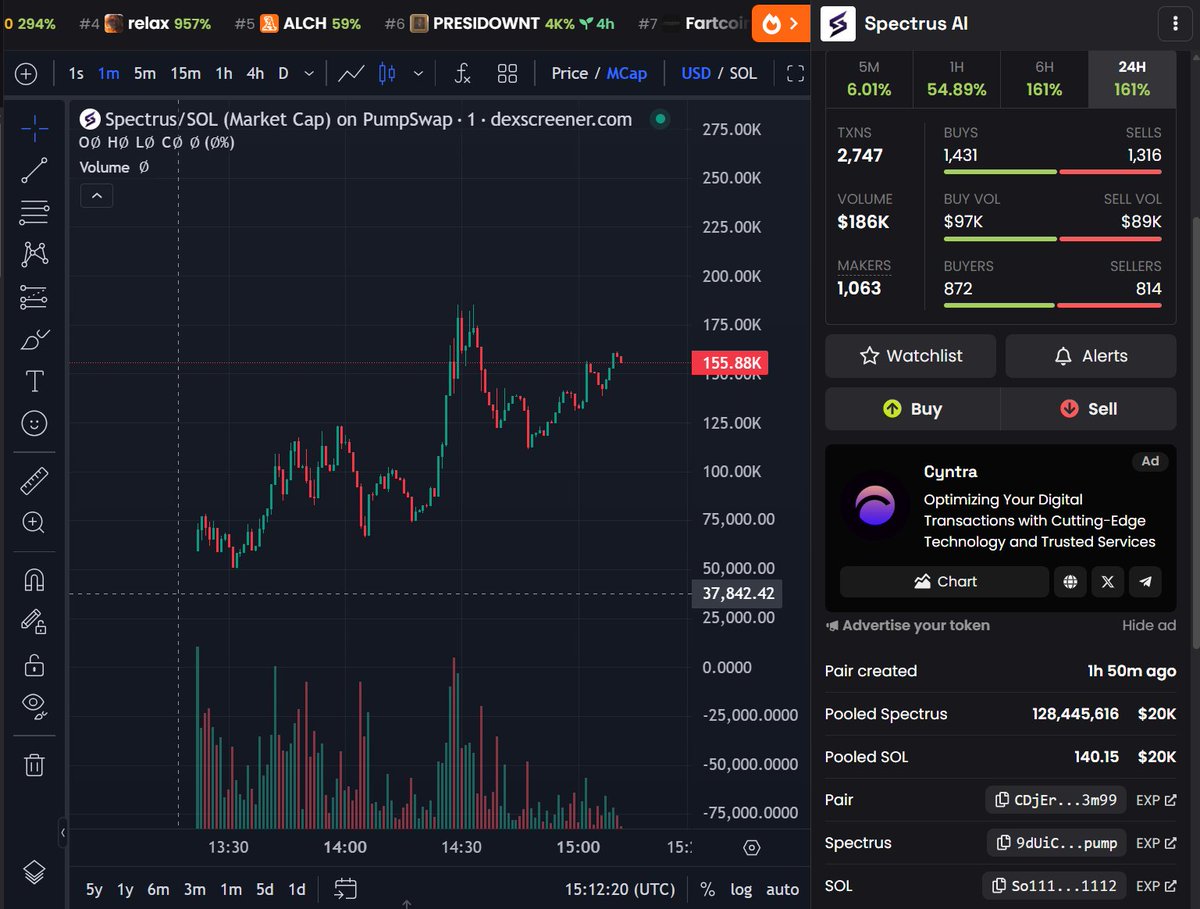The width and height of the screenshot is (1200, 909).
Task: Open EXP explorer link for SOL
Action: (1156, 886)
